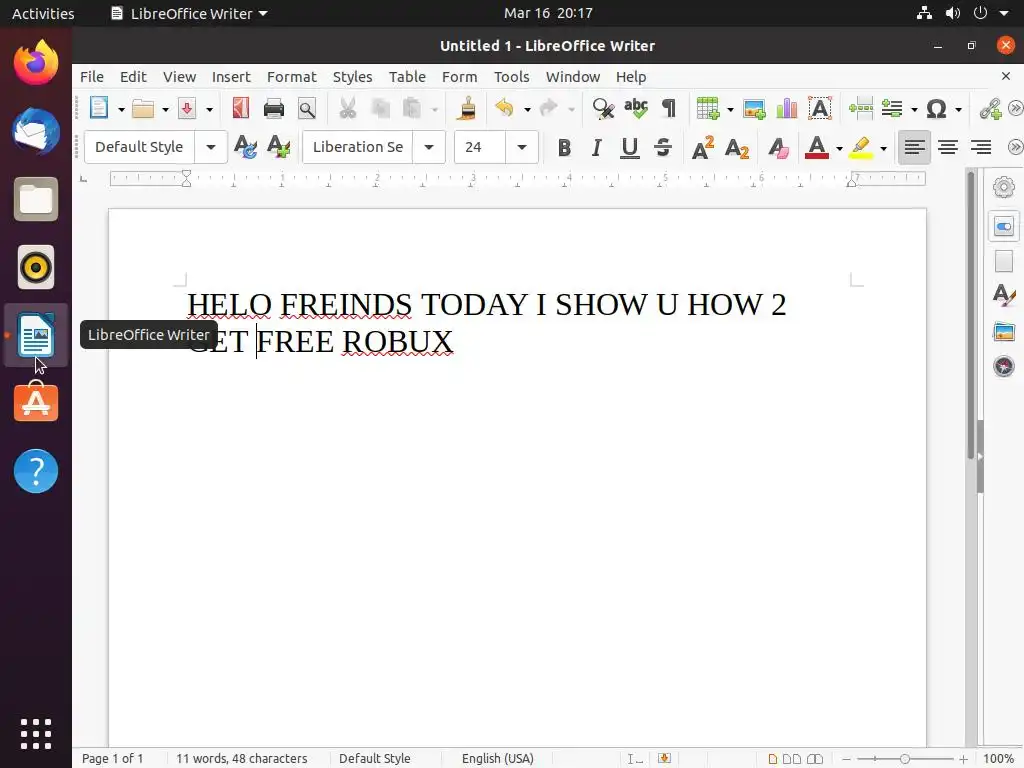Click the New document icon
The image size is (1024, 768).
point(99,108)
